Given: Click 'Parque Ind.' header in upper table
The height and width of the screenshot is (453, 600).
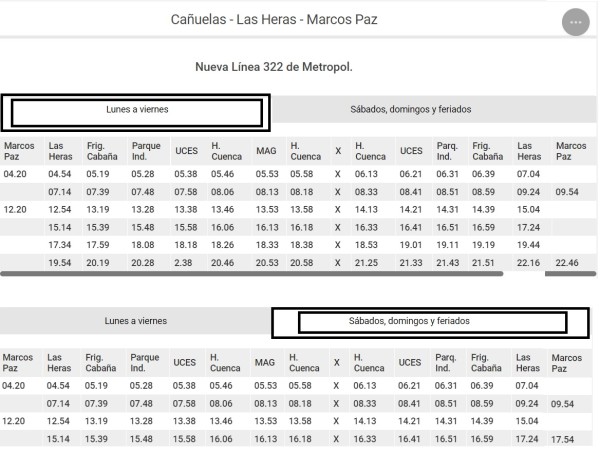Looking at the screenshot, I should pos(145,151).
